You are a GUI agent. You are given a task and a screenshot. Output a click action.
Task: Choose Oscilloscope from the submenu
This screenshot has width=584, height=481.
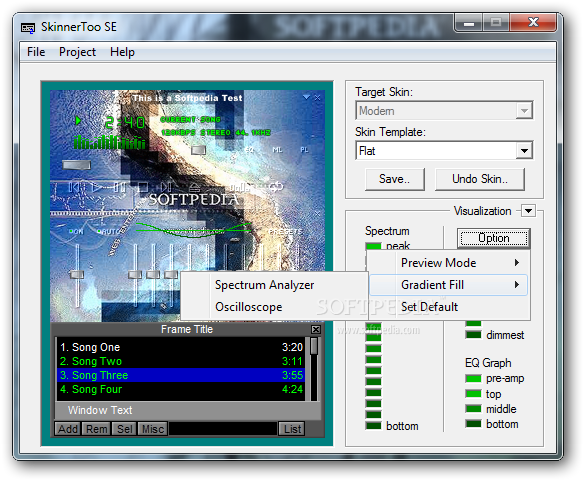pyautogui.click(x=274, y=307)
